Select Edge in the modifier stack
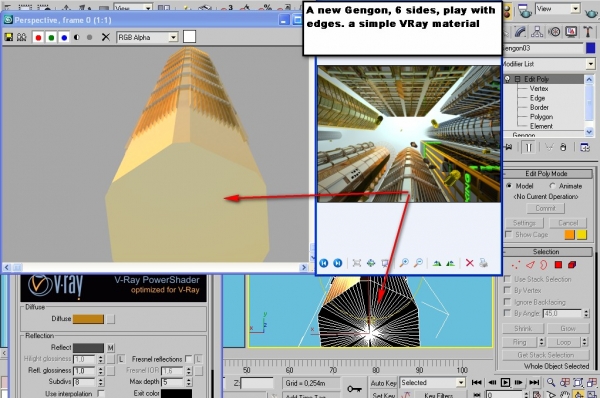This screenshot has width=600, height=398. click(537, 98)
